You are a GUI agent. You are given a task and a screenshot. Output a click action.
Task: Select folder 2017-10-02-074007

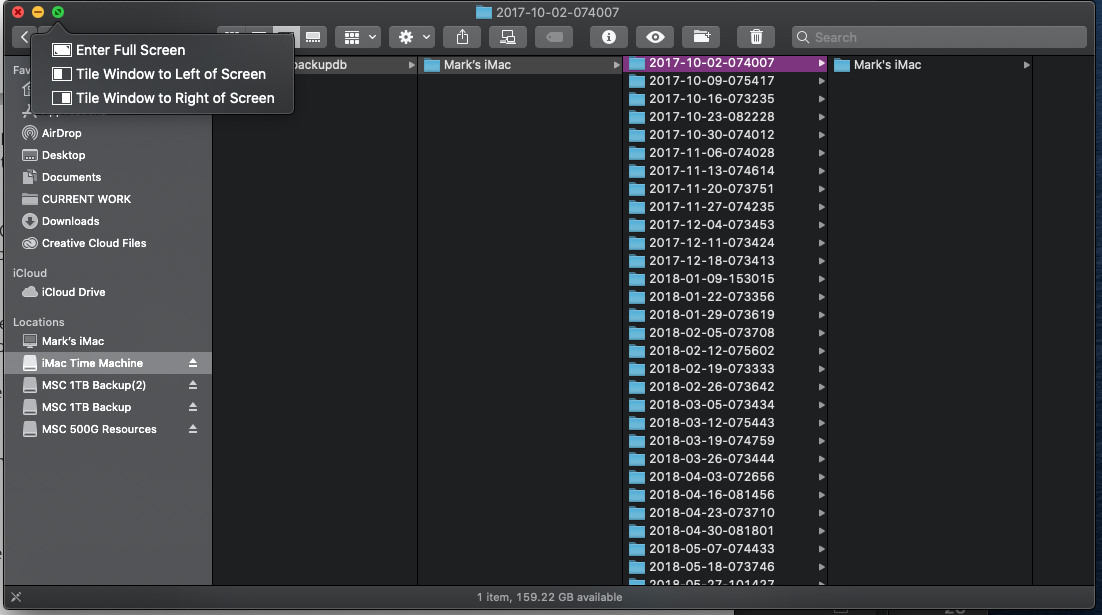pyautogui.click(x=725, y=63)
